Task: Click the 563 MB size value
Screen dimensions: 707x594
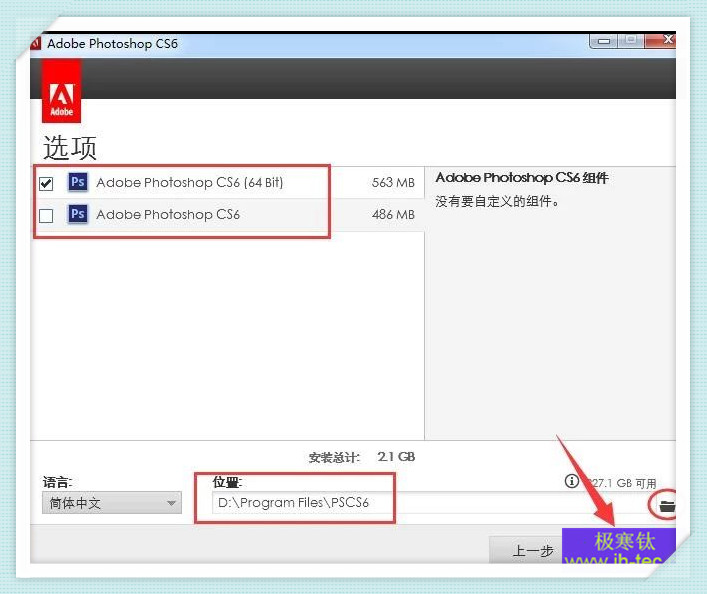Action: pos(393,183)
